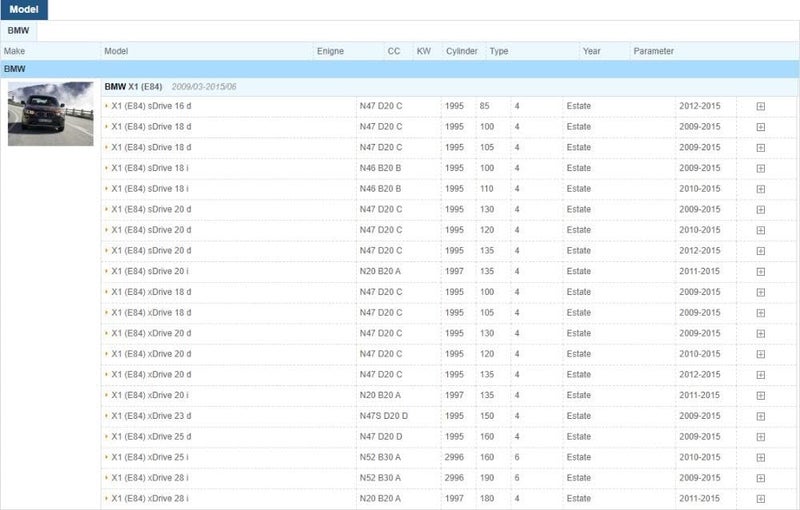Viewport: 800px width, 510px height.
Task: Click plus icon for 180 KW xDrive 28 i
Action: (x=760, y=499)
